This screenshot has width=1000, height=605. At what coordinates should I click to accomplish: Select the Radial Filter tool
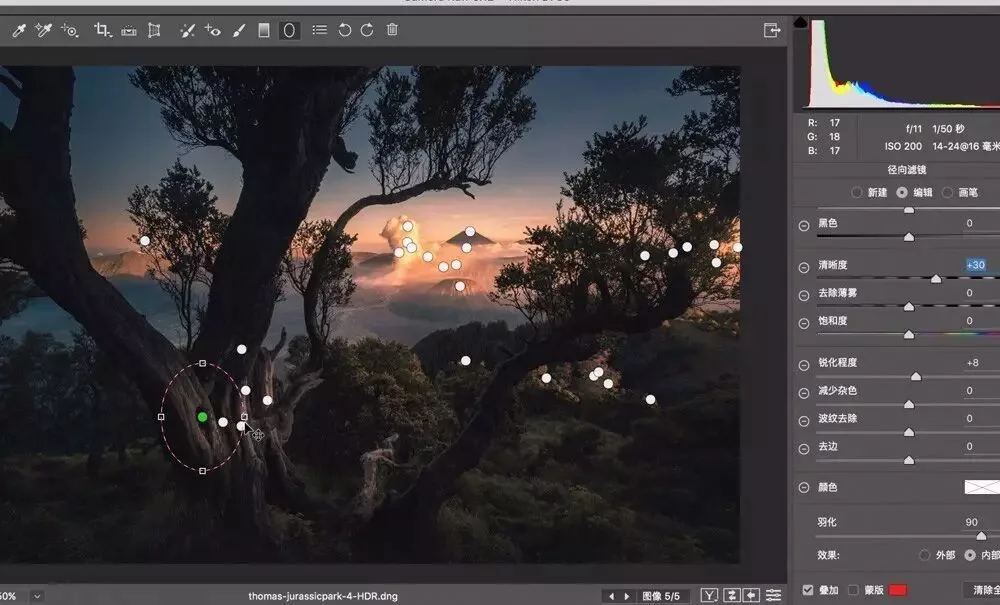click(289, 30)
